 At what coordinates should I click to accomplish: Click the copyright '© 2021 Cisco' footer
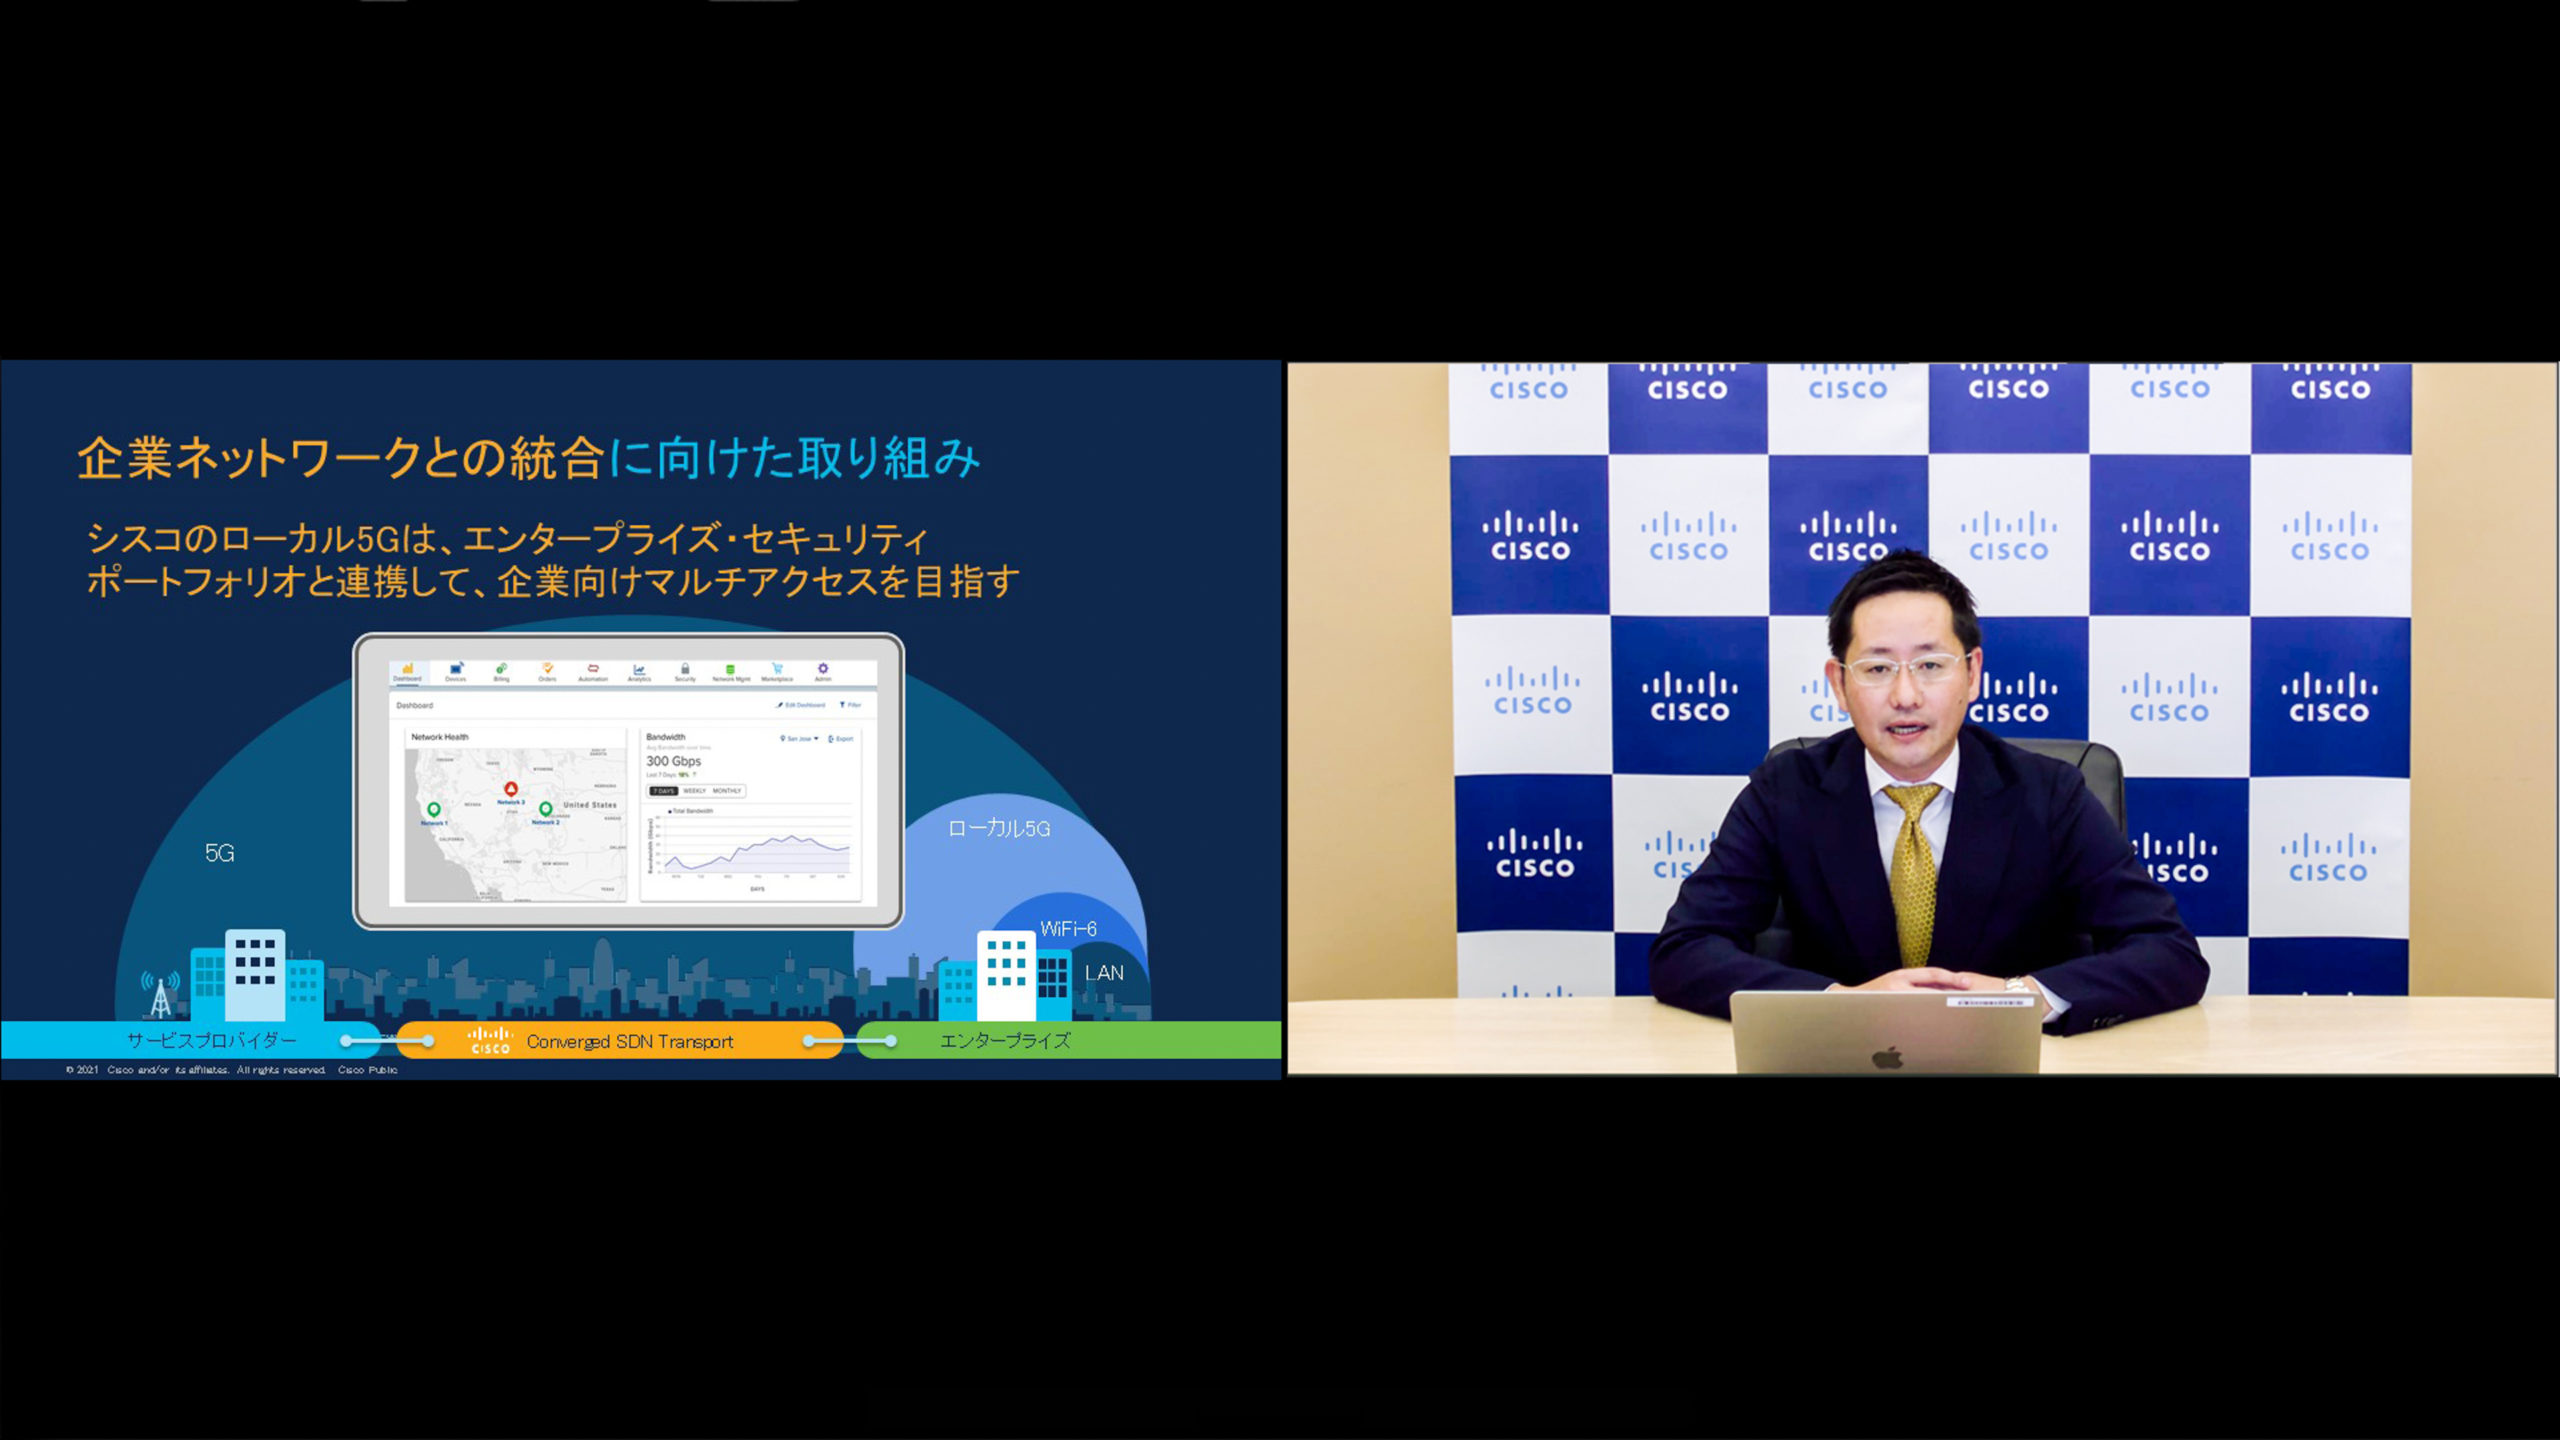[231, 1070]
